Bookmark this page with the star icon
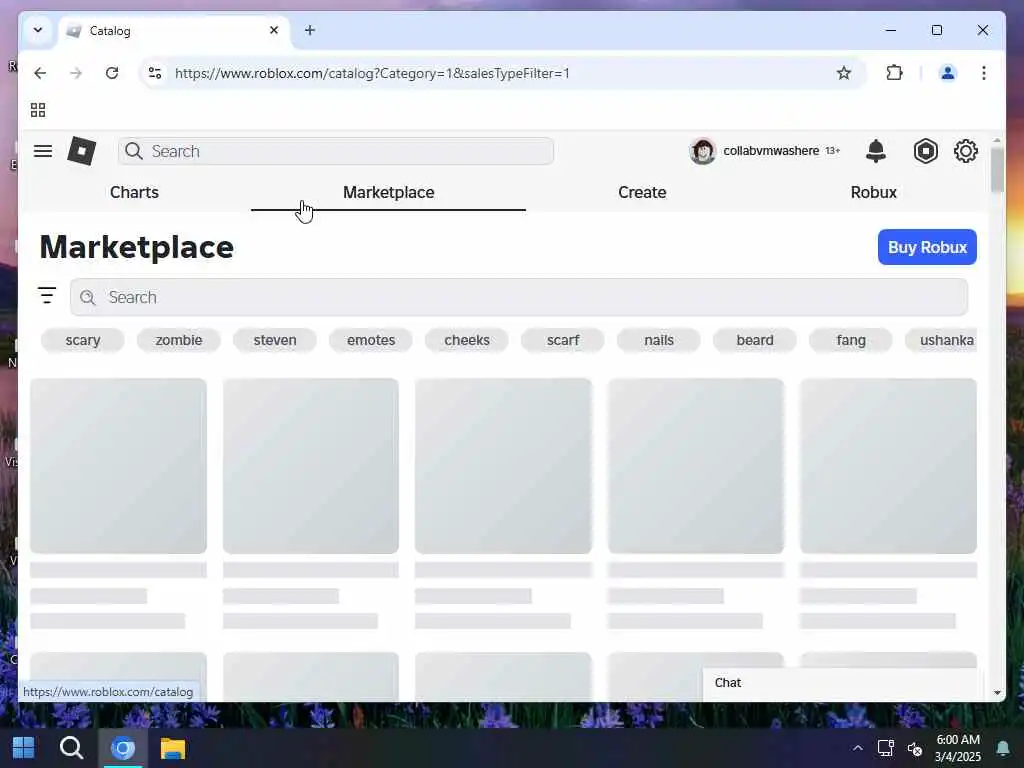Image resolution: width=1024 pixels, height=768 pixels. 844,73
